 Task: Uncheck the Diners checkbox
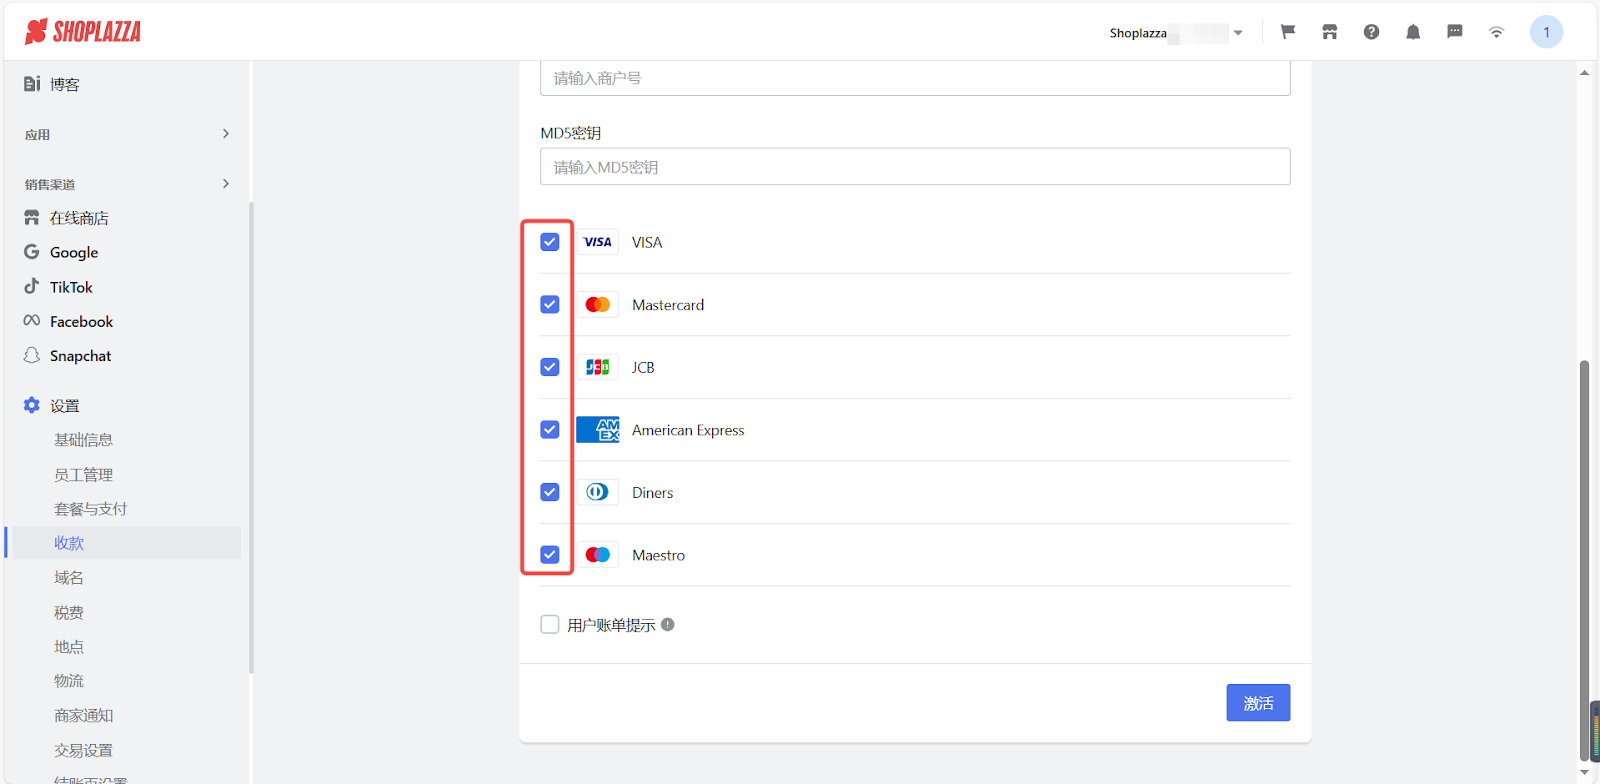click(x=550, y=492)
